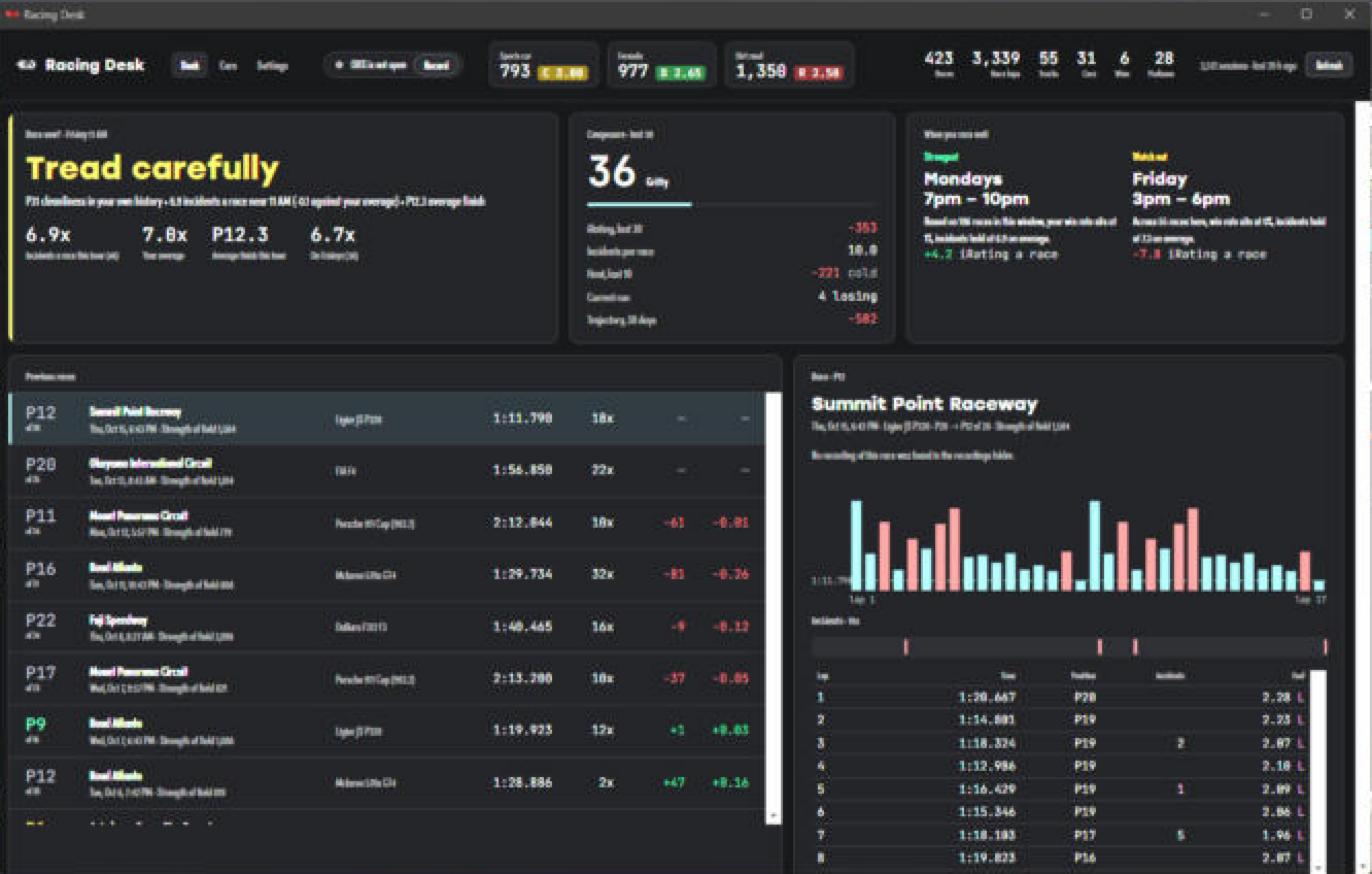Click lap 1 row time 1:20.667
Image resolution: width=1372 pixels, height=874 pixels.
pyautogui.click(x=987, y=698)
